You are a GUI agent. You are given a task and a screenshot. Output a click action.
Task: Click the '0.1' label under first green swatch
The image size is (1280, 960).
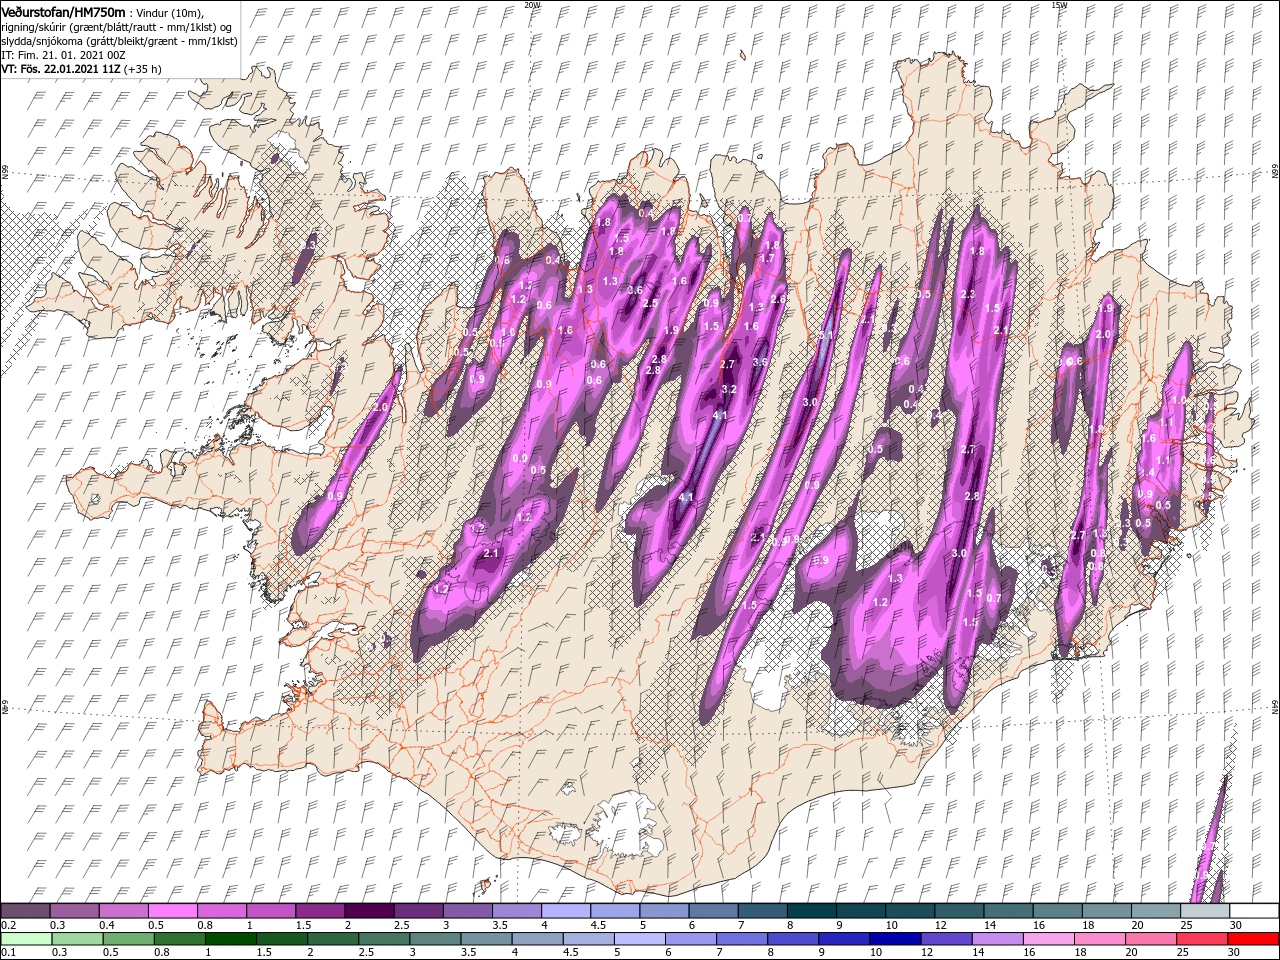[7, 953]
